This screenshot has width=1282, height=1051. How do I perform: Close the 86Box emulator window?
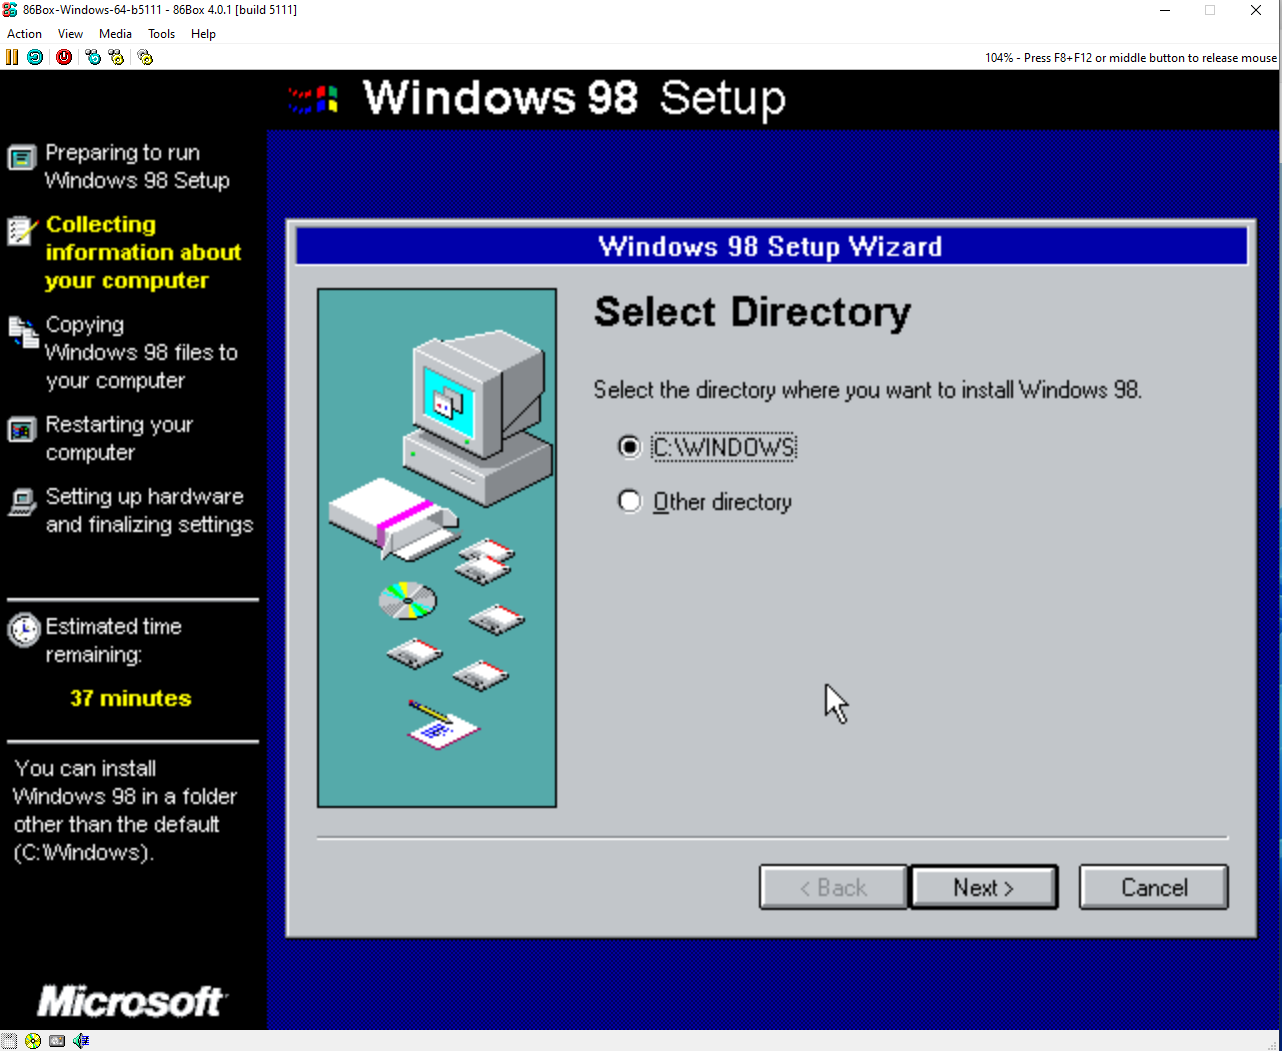pos(1256,10)
